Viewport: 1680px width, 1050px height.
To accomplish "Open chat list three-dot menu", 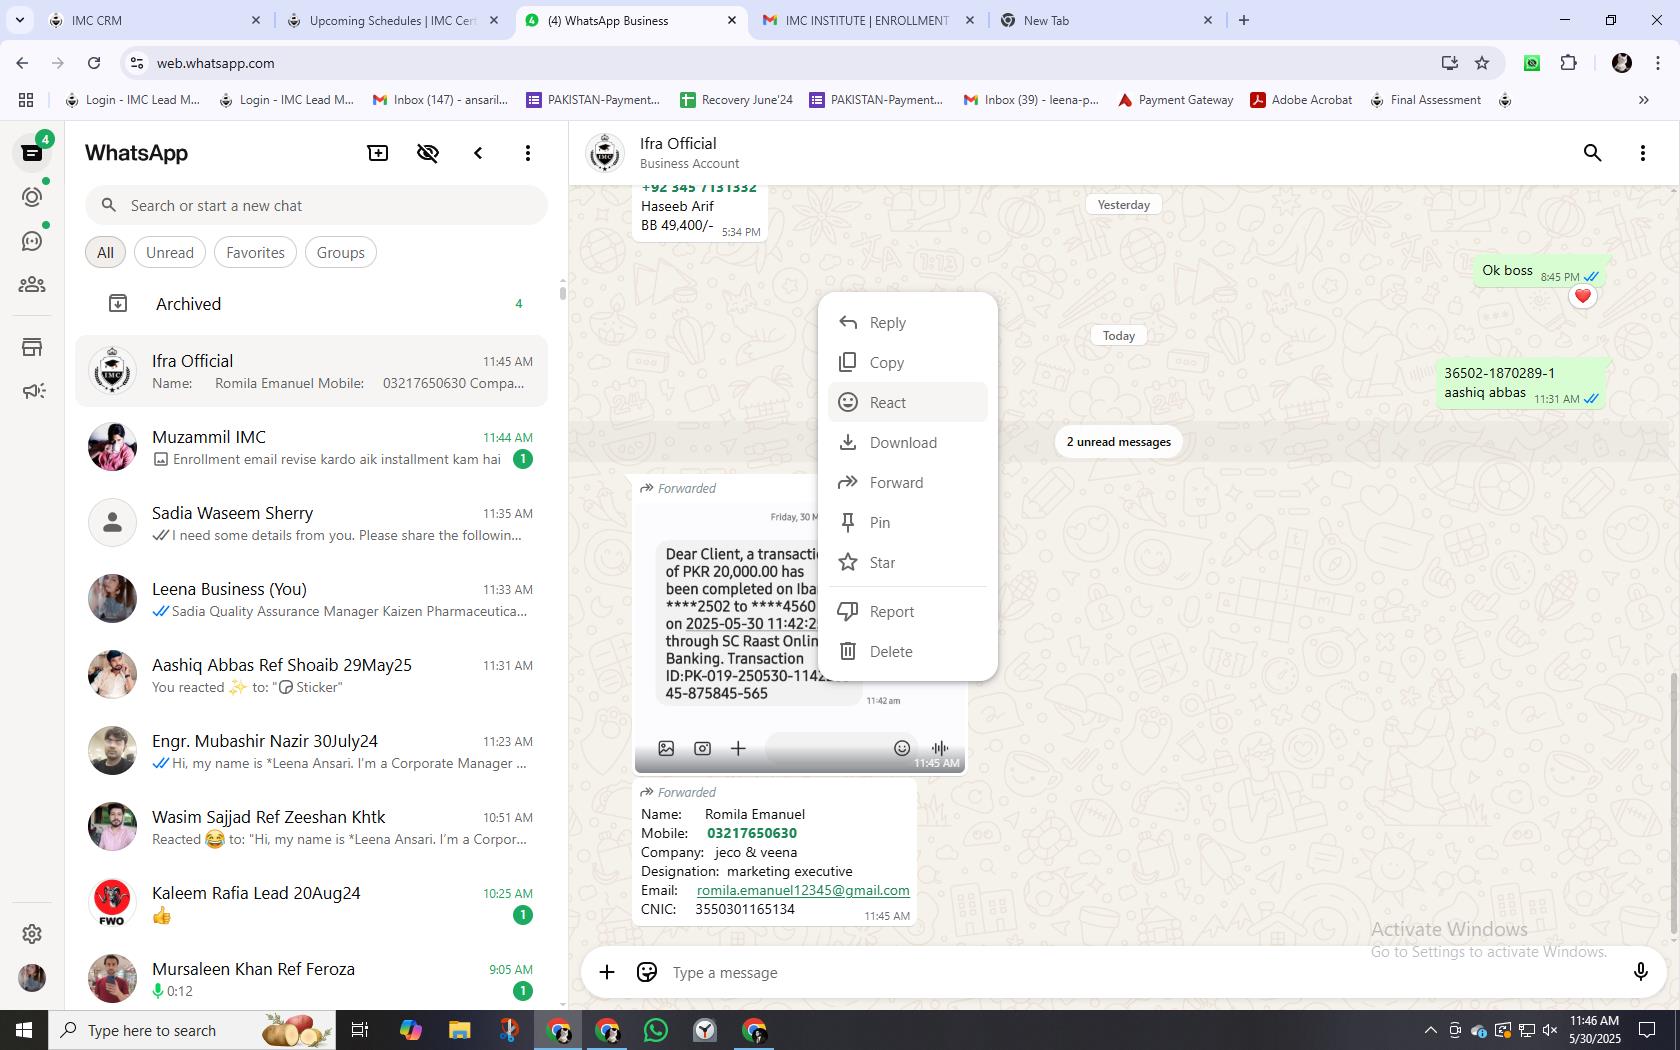I will click(x=528, y=153).
